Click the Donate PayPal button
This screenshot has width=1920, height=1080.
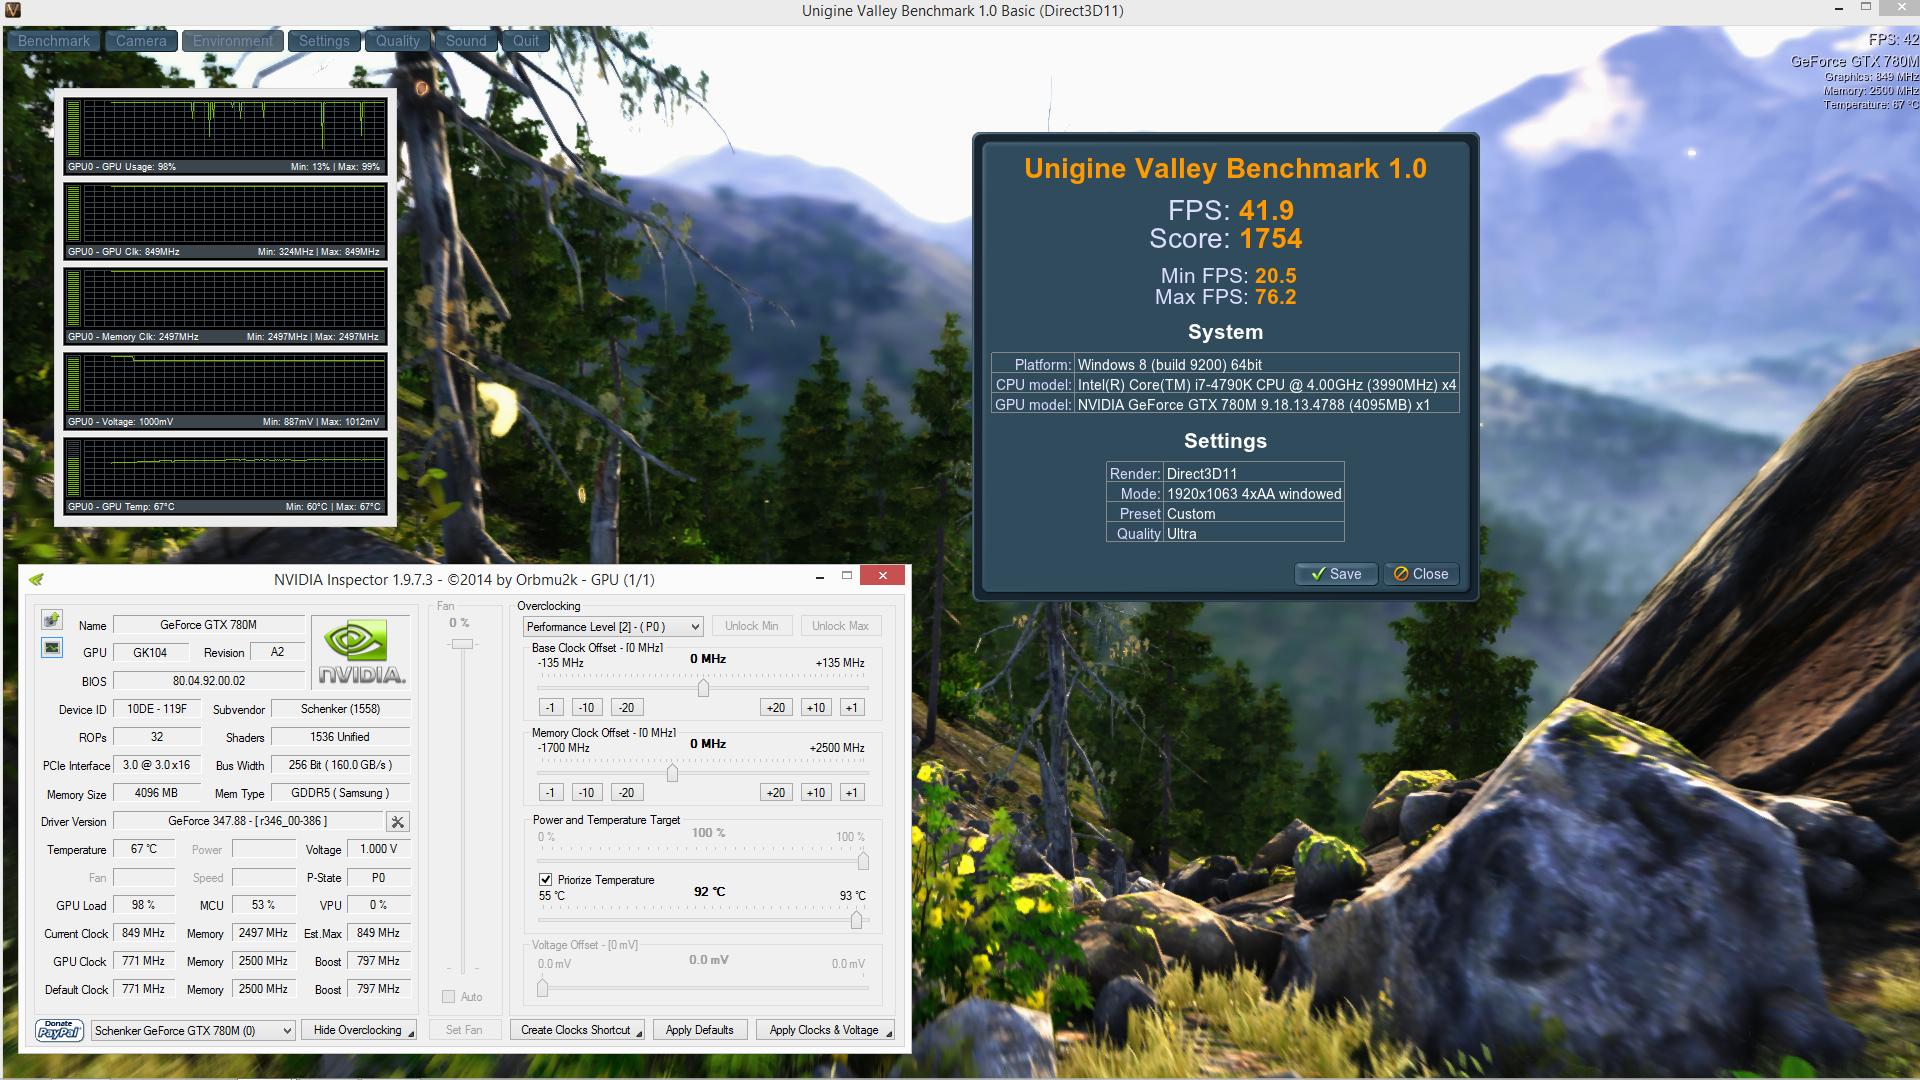(59, 1030)
